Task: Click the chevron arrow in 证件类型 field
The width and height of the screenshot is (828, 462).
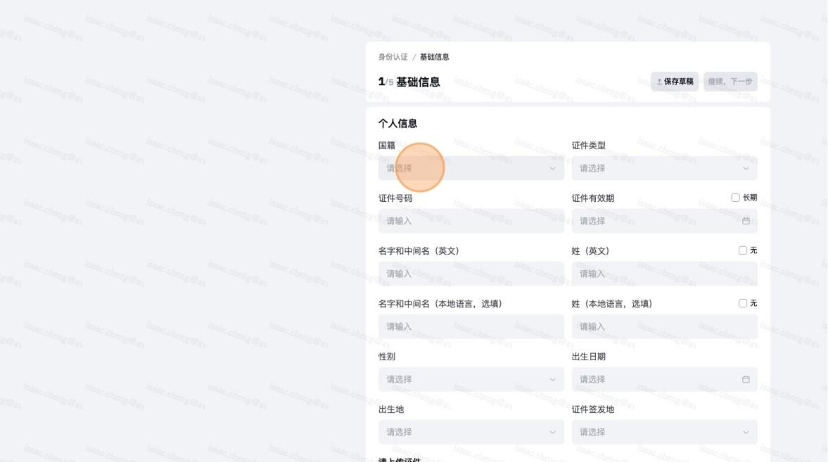Action: 745,168
